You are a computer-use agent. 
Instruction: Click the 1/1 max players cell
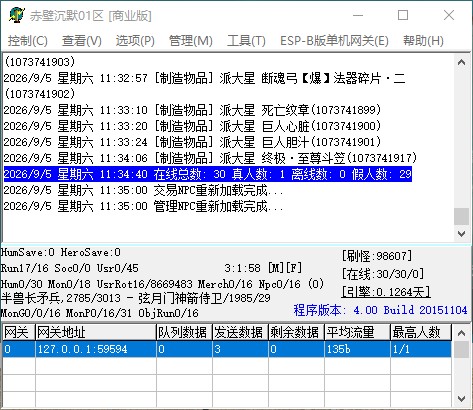coord(421,349)
